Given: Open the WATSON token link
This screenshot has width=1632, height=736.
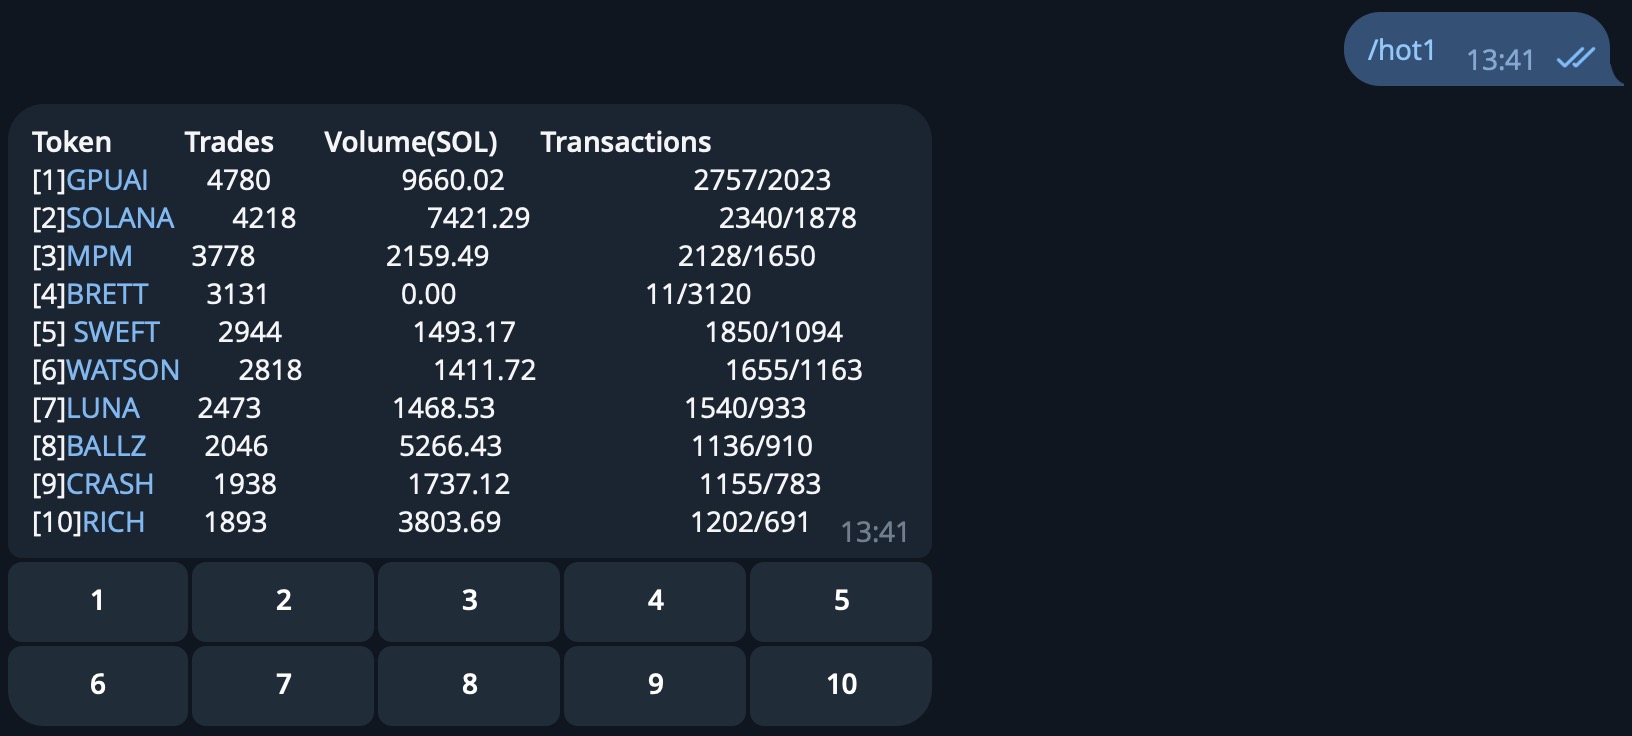Looking at the screenshot, I should pos(123,370).
